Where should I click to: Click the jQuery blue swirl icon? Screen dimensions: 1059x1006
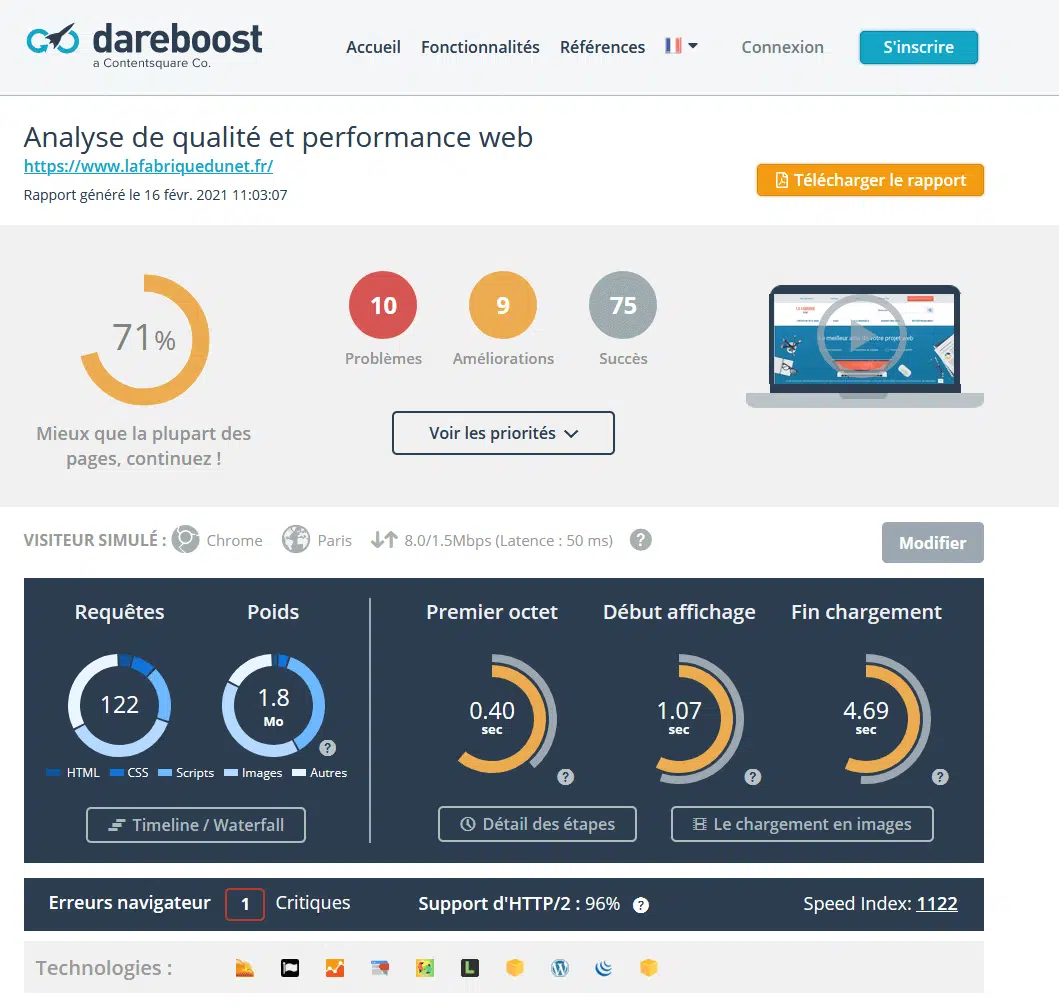604,968
